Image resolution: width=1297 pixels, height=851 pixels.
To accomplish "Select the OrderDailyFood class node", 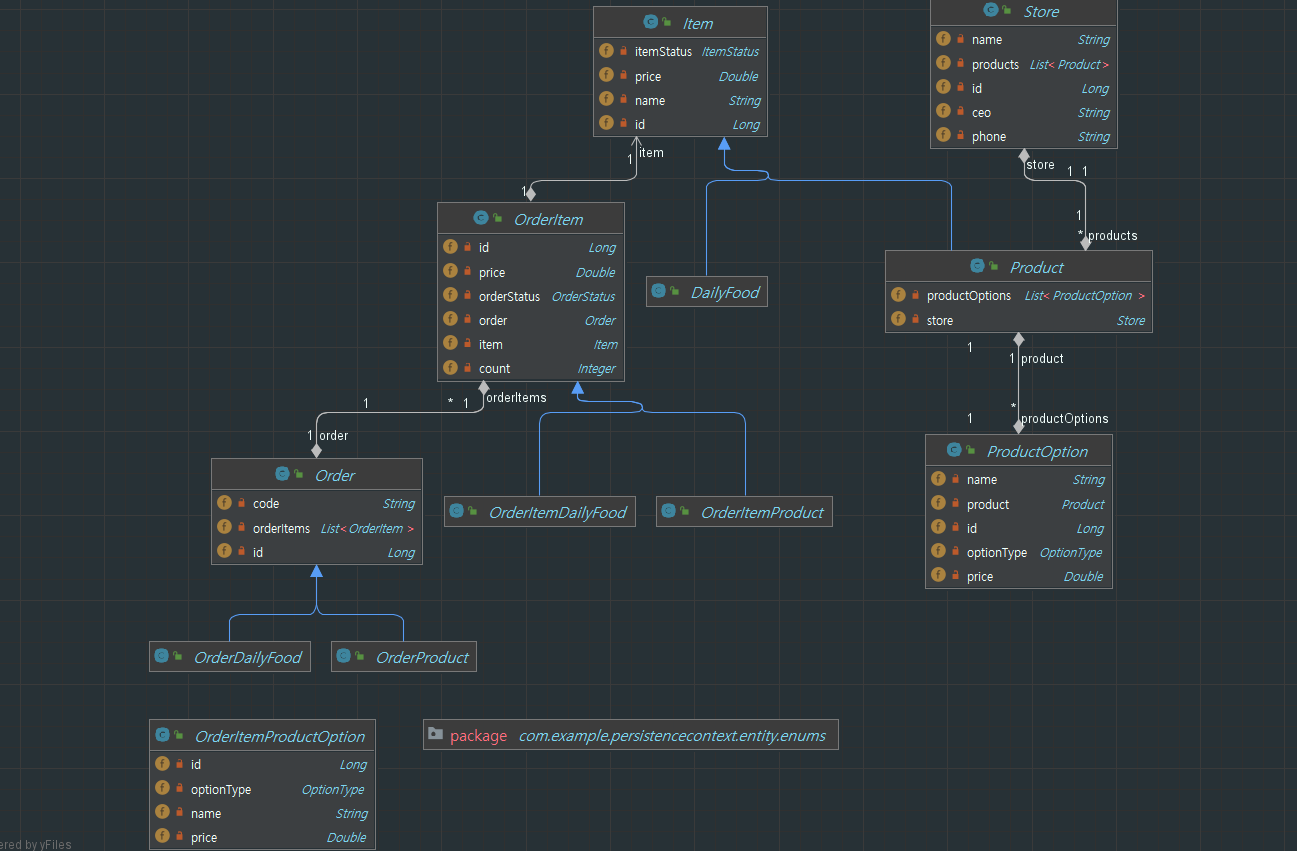I will (x=229, y=657).
